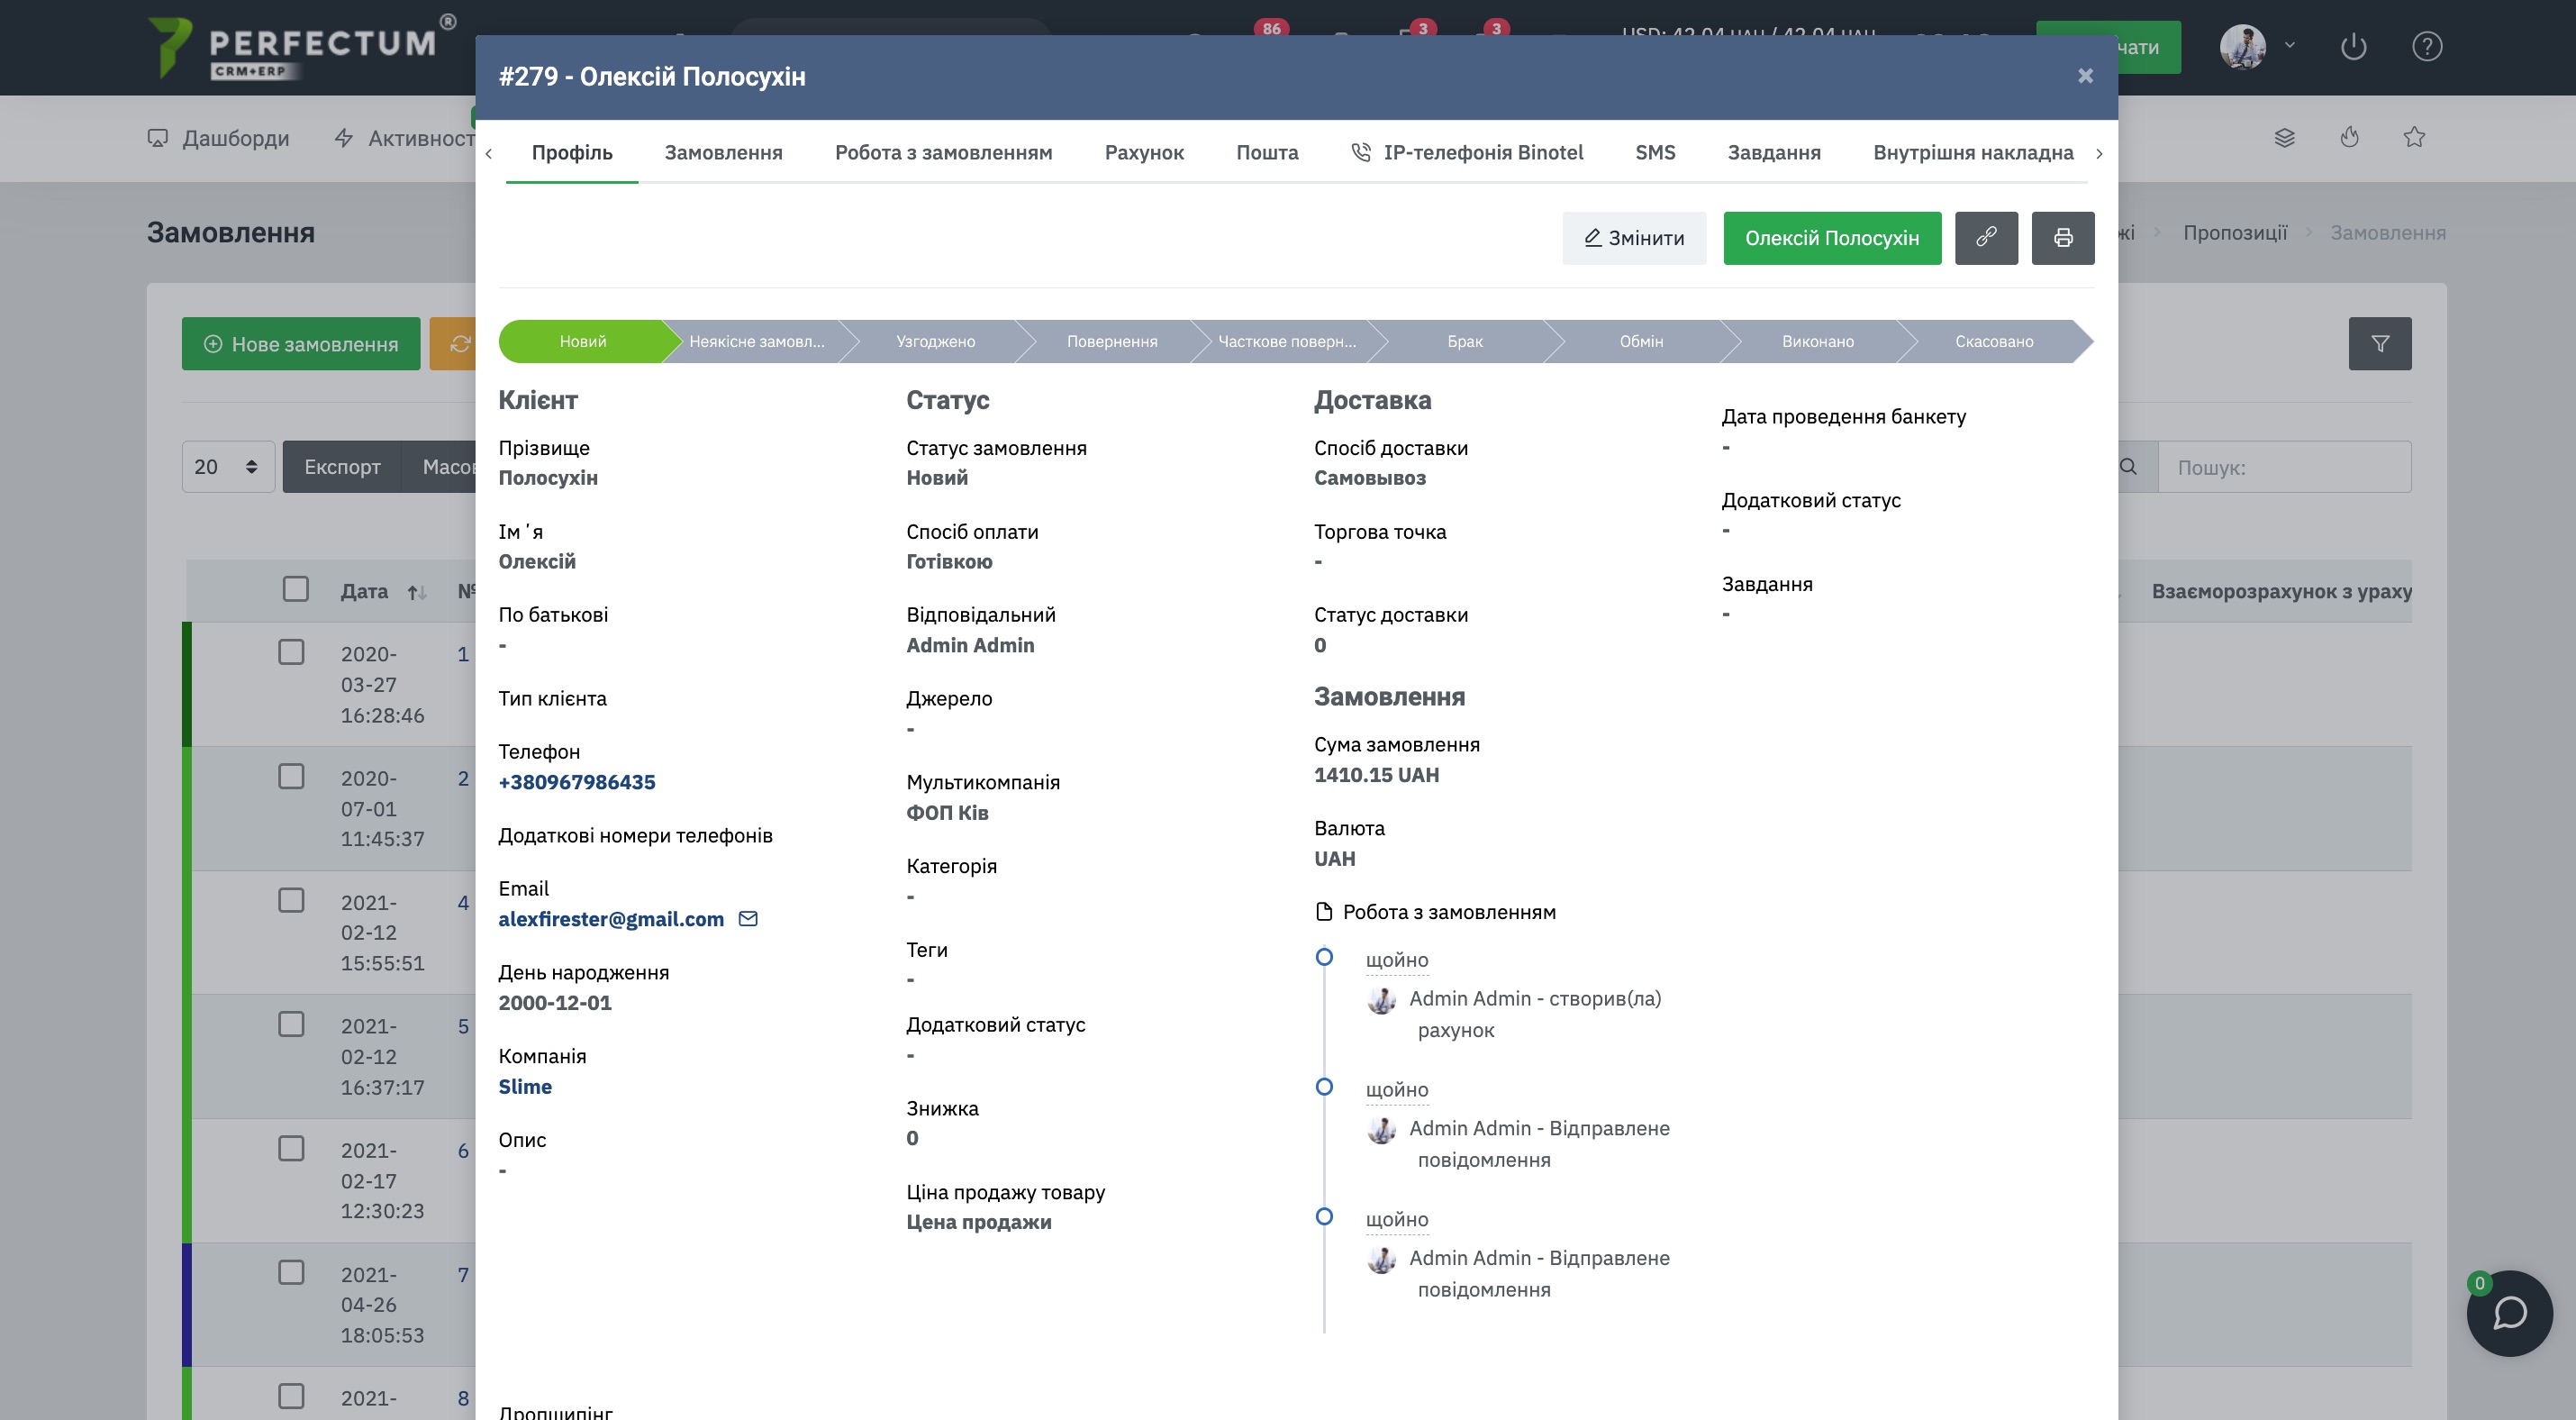The image size is (2576, 1420).
Task: Click the notification badge showing 86
Action: tap(1271, 28)
